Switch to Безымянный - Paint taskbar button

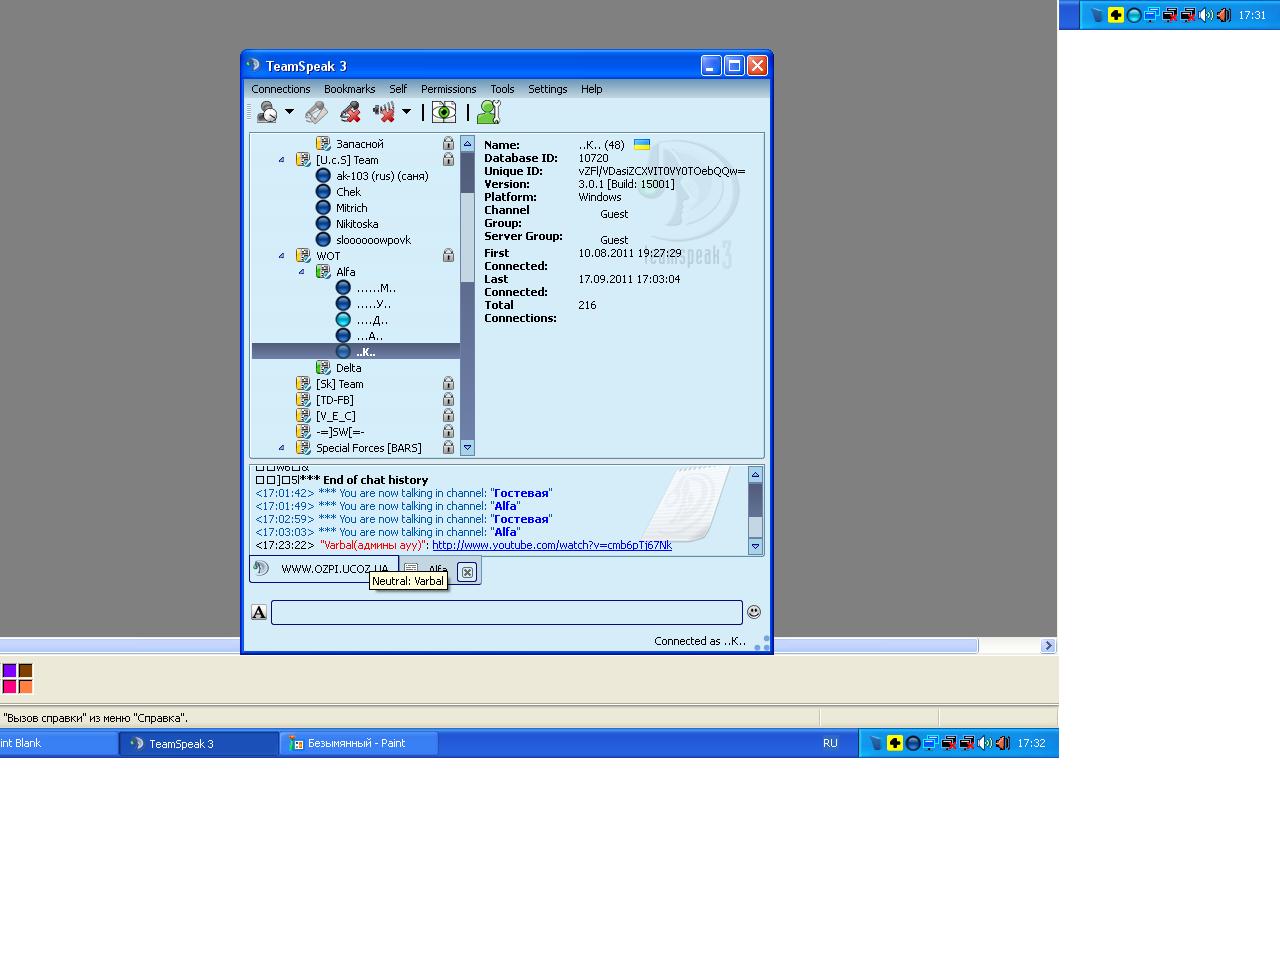coord(359,743)
